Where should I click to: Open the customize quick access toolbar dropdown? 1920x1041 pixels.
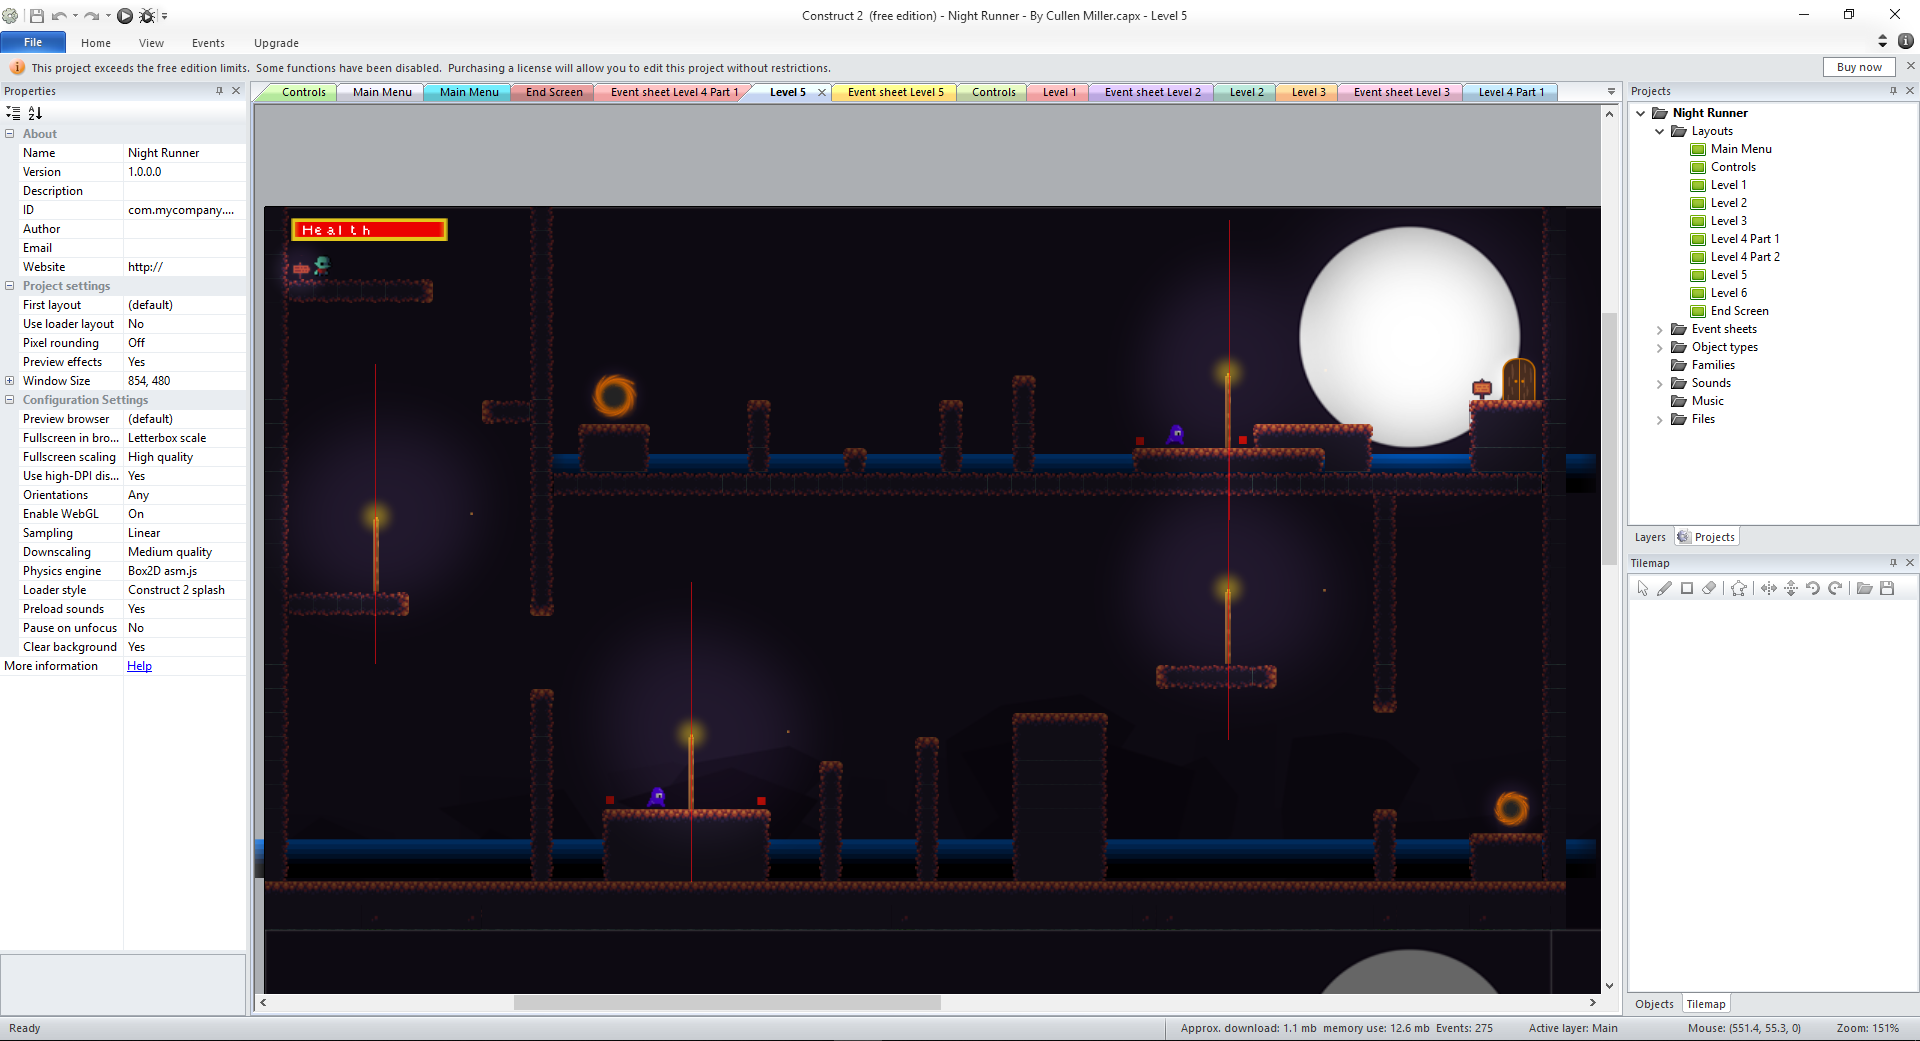[x=165, y=16]
